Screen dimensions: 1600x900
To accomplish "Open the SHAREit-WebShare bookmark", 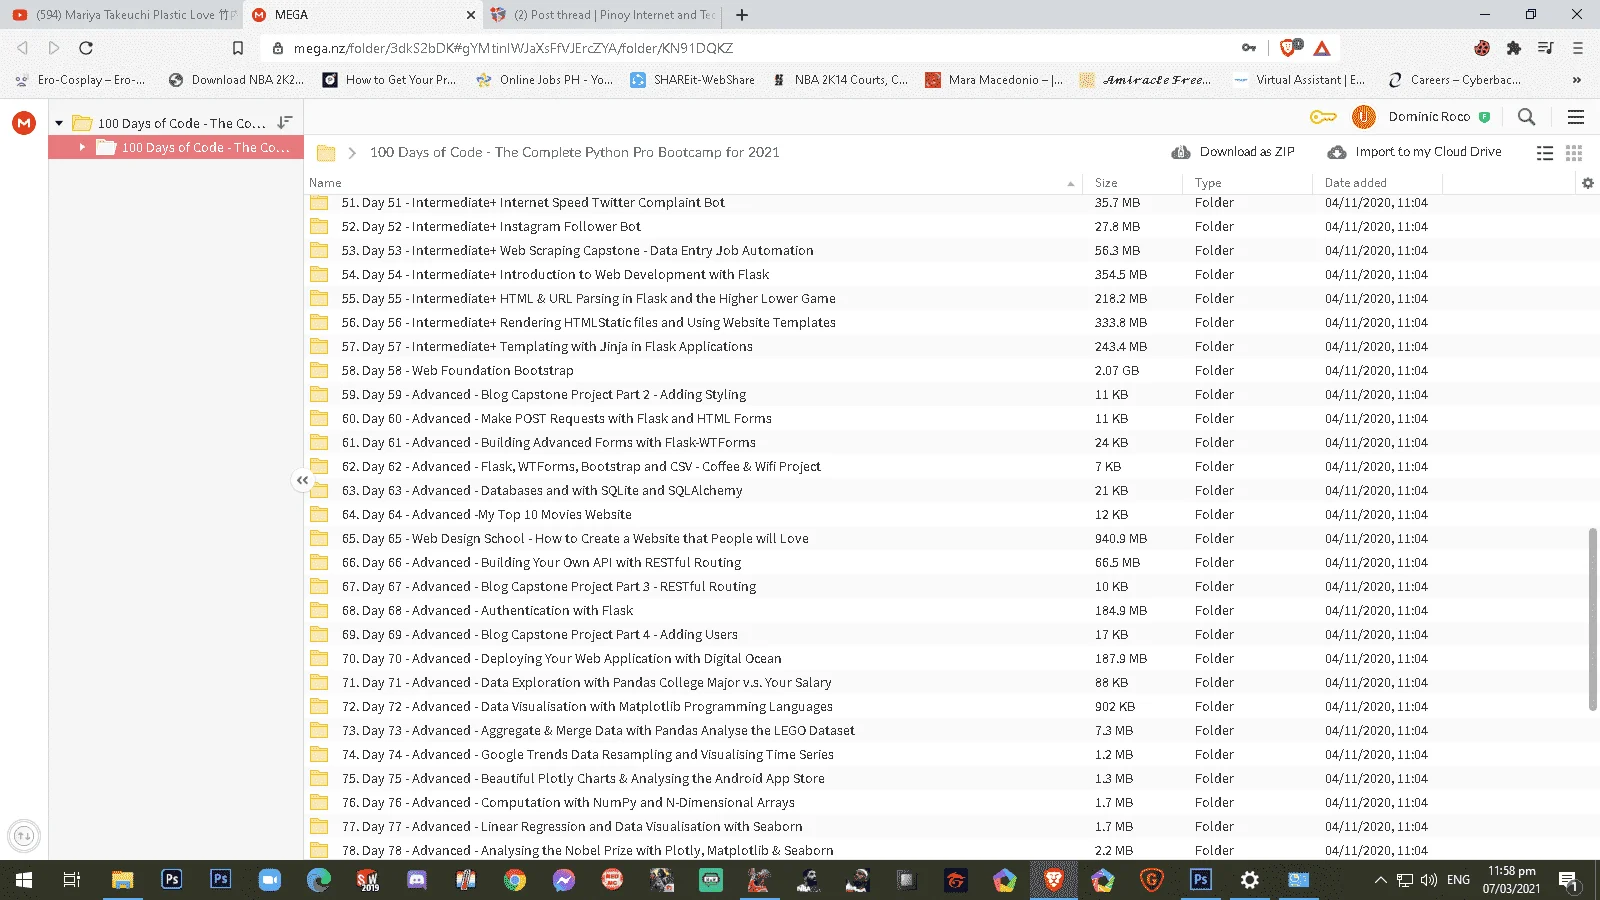I will (x=693, y=80).
